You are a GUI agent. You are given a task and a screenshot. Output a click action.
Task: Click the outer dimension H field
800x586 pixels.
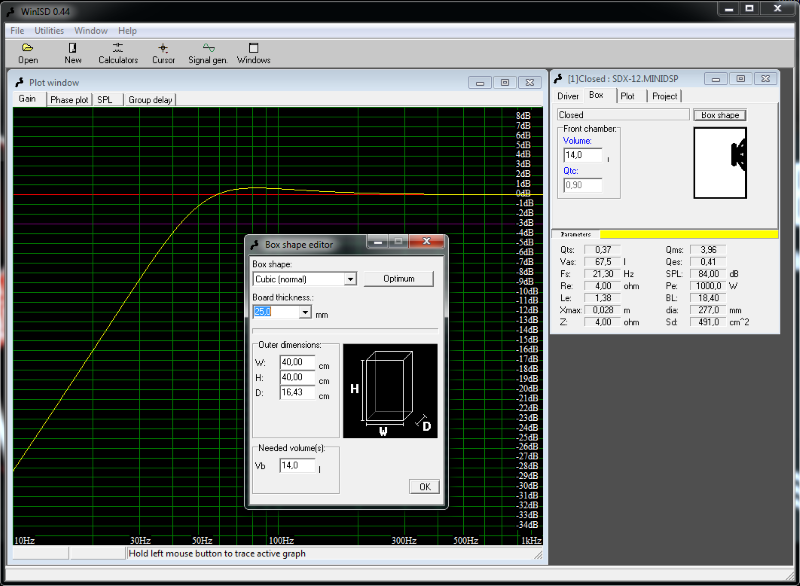point(297,377)
